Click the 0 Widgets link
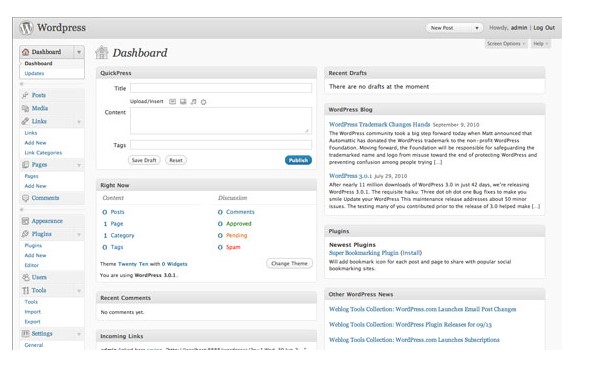Image resolution: width=604 pixels, height=368 pixels. click(x=174, y=264)
